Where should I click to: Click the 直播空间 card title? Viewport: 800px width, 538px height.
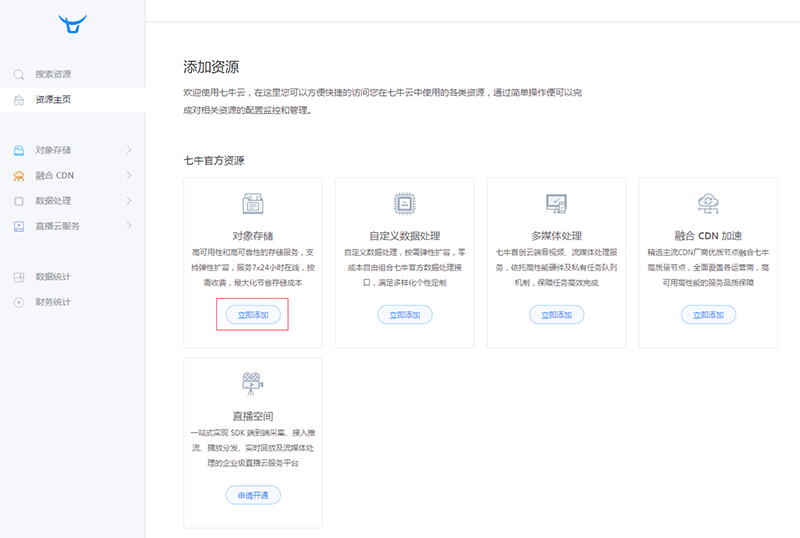(x=253, y=416)
